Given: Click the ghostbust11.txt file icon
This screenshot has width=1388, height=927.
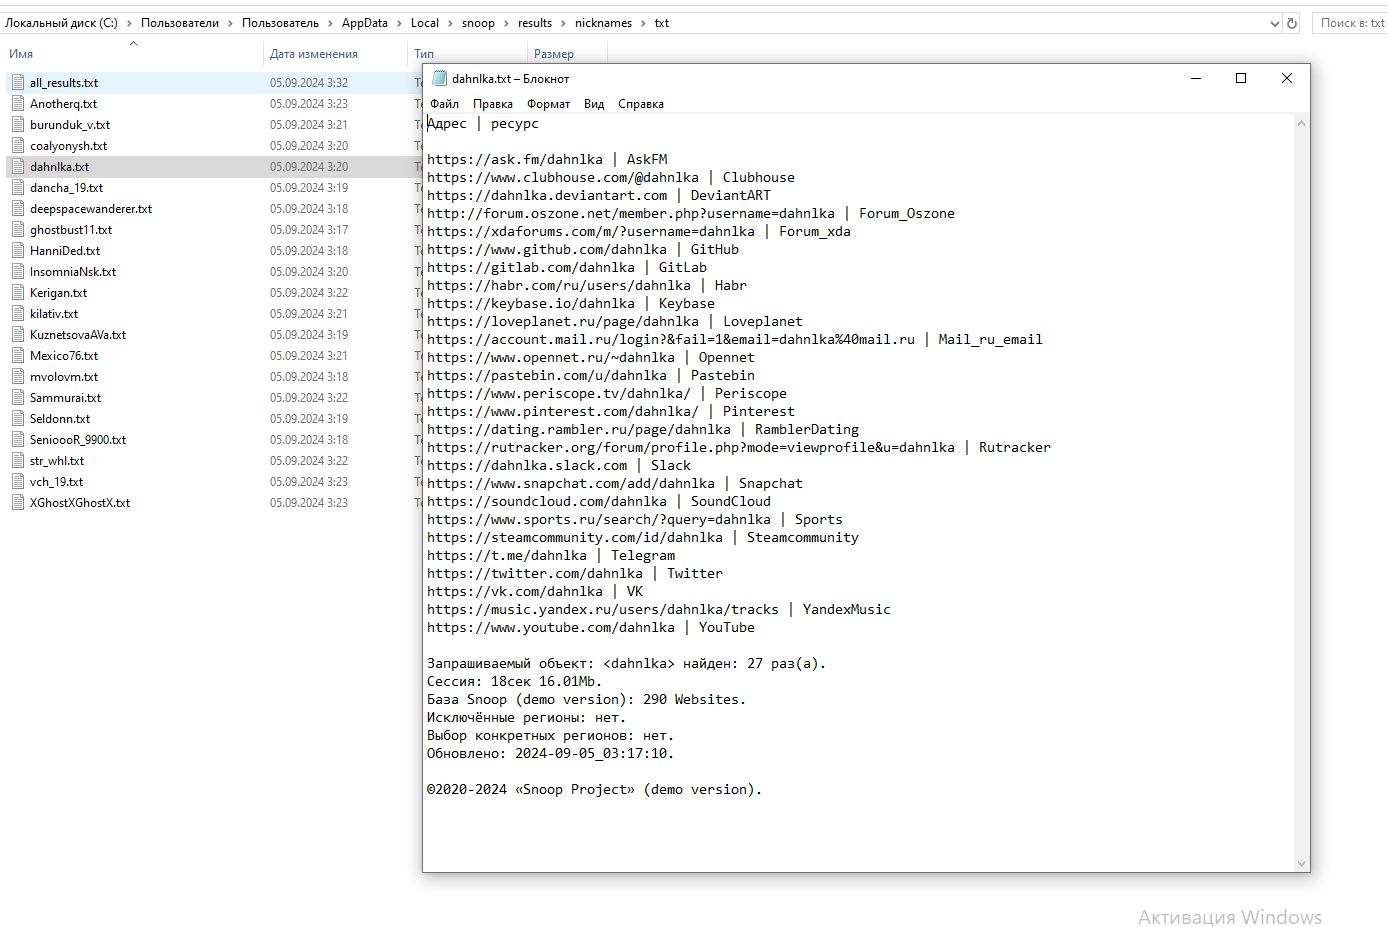Looking at the screenshot, I should click(x=18, y=229).
